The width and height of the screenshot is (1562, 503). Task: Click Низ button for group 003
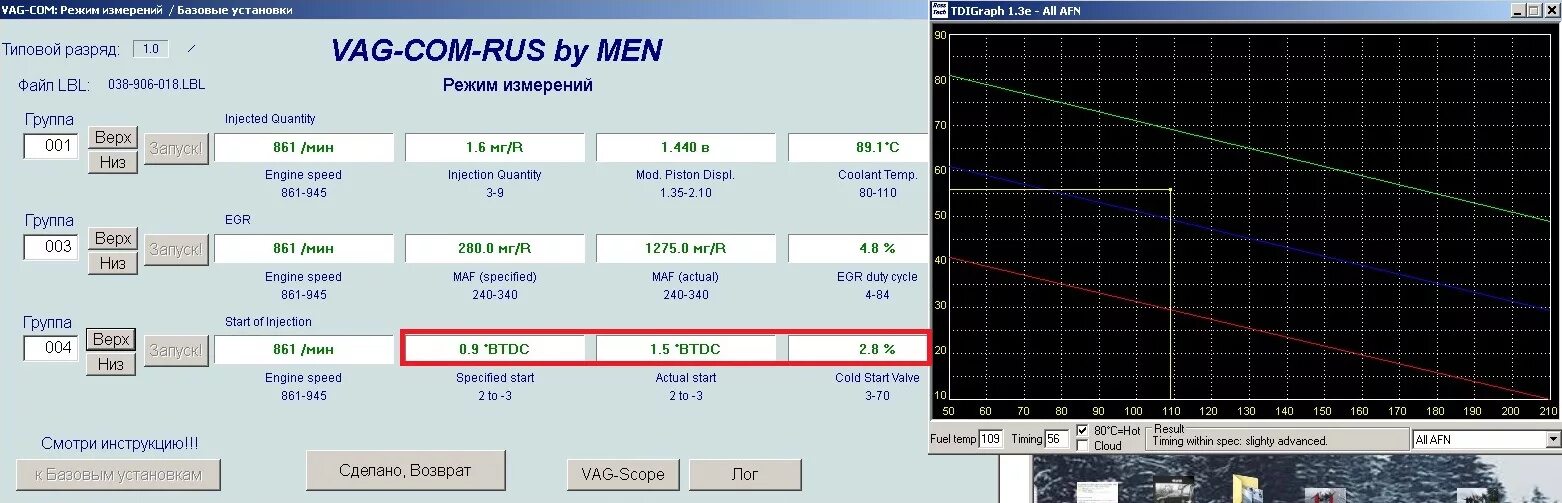[x=113, y=263]
